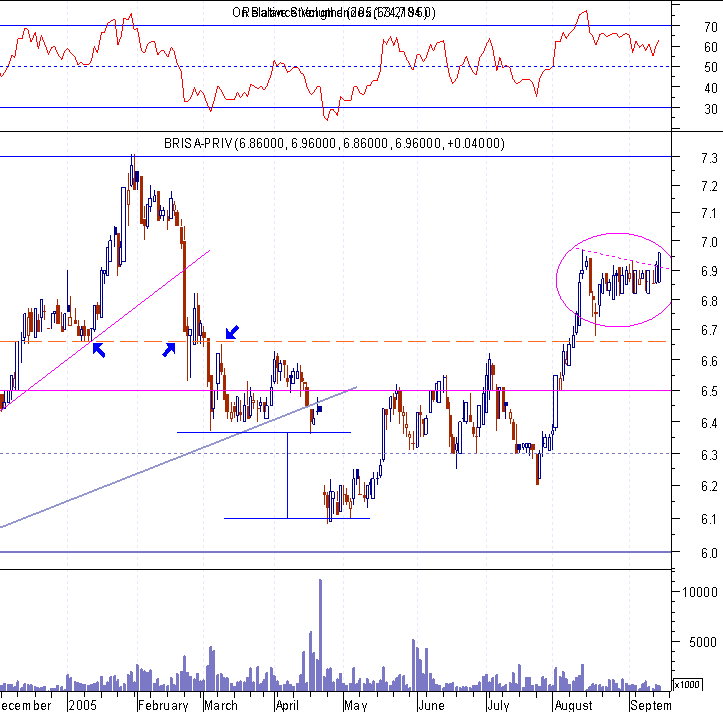723x712 pixels.
Task: Click the 7.2 price axis label
Action: coord(709,186)
